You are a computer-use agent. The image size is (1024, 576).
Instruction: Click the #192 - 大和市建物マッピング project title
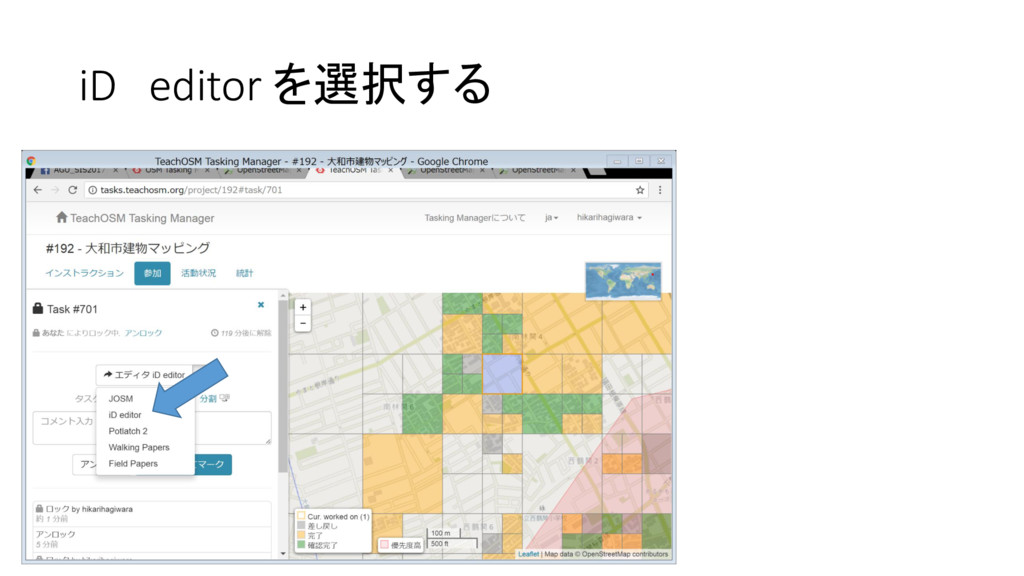[x=128, y=248]
